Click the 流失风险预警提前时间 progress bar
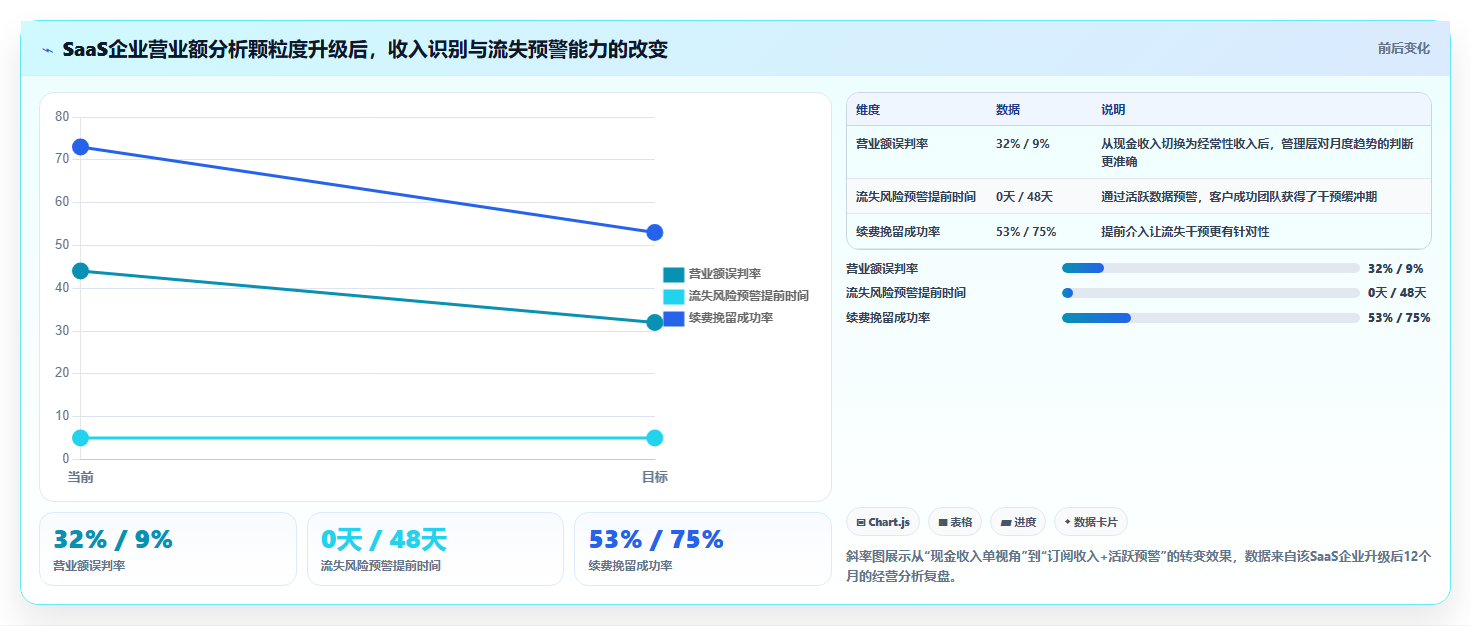This screenshot has height=626, width=1471. click(x=1210, y=293)
